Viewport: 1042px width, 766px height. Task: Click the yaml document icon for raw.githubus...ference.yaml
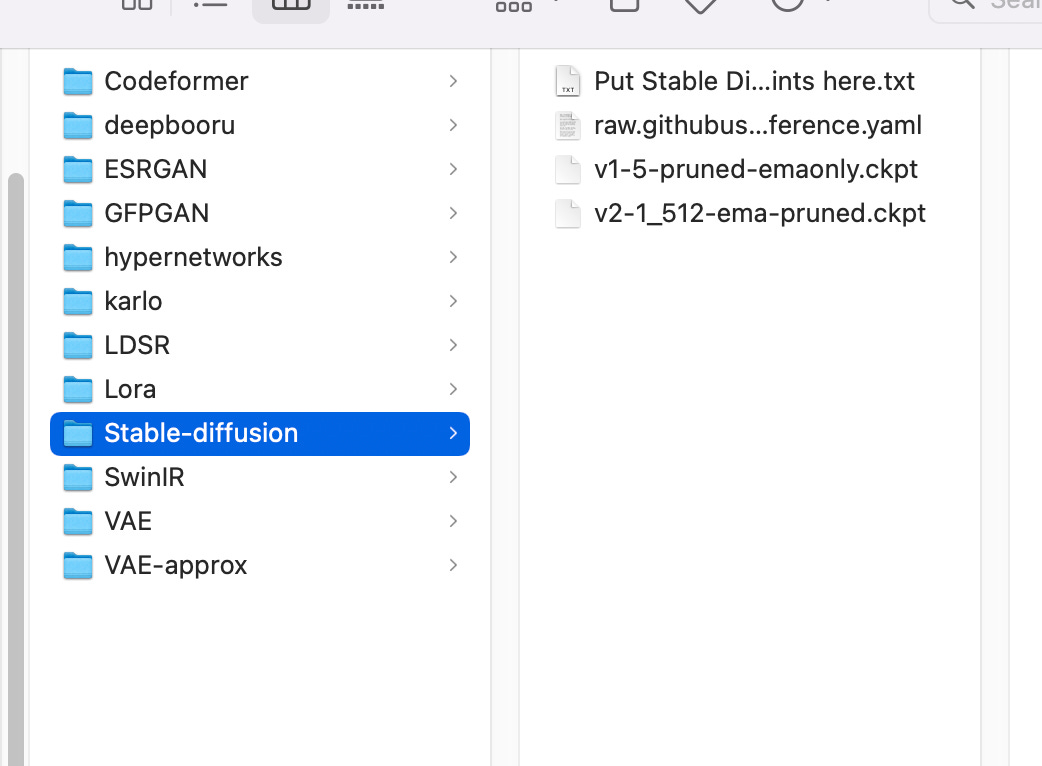pos(568,126)
